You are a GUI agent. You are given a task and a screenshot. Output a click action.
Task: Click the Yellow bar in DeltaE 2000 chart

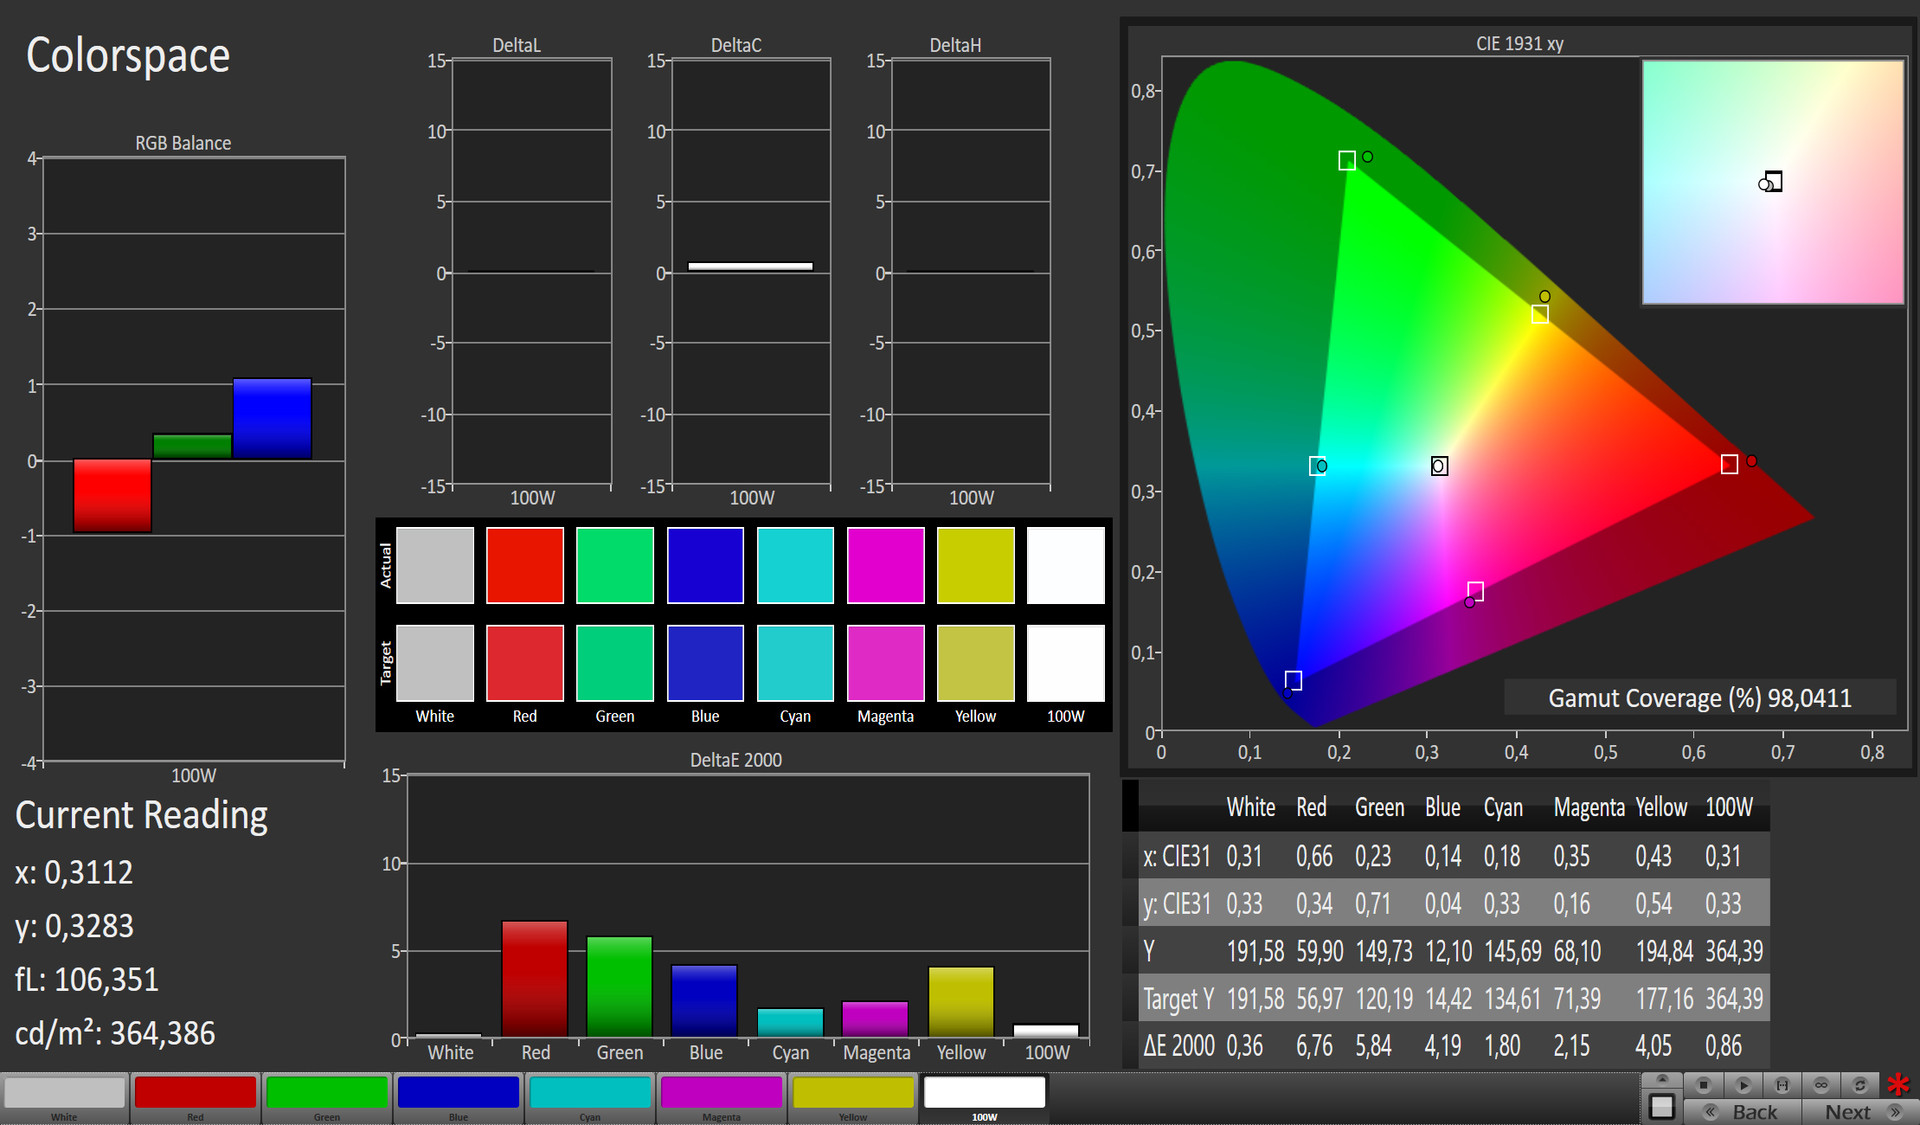click(961, 1002)
